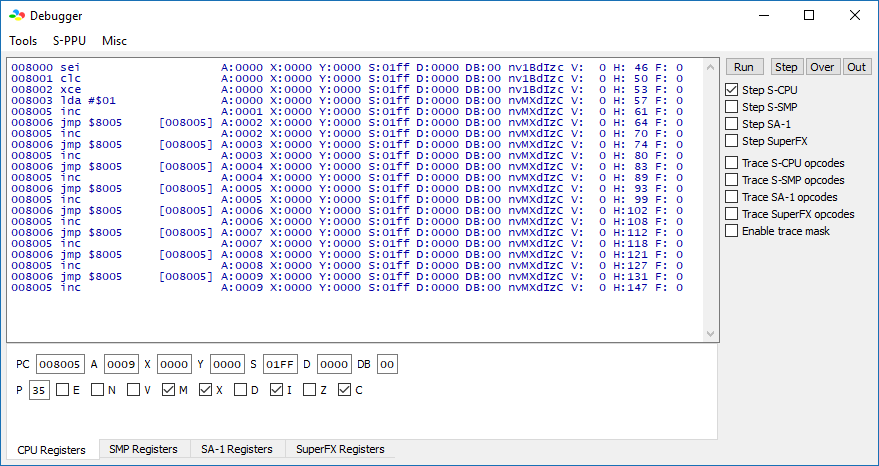Click the last trace line with H:147

(347, 288)
